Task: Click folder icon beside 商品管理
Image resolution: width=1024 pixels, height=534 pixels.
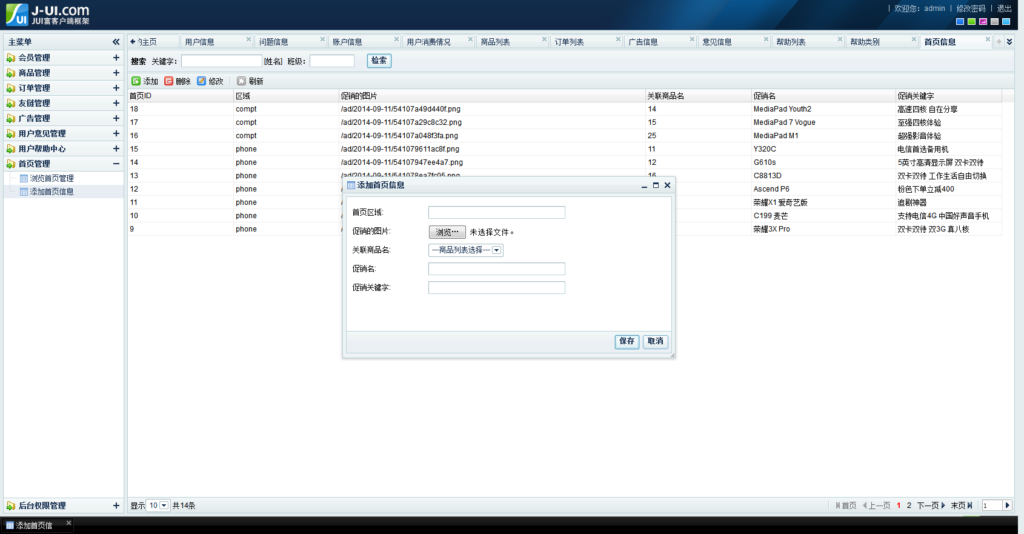Action: coord(11,72)
